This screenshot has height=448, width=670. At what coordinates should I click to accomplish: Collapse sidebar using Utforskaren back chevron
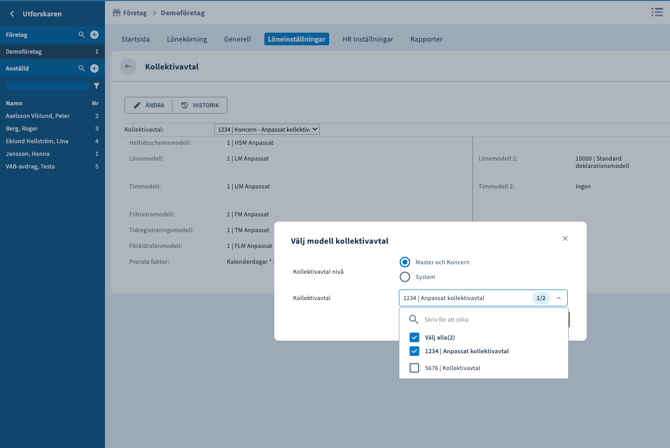pyautogui.click(x=12, y=14)
